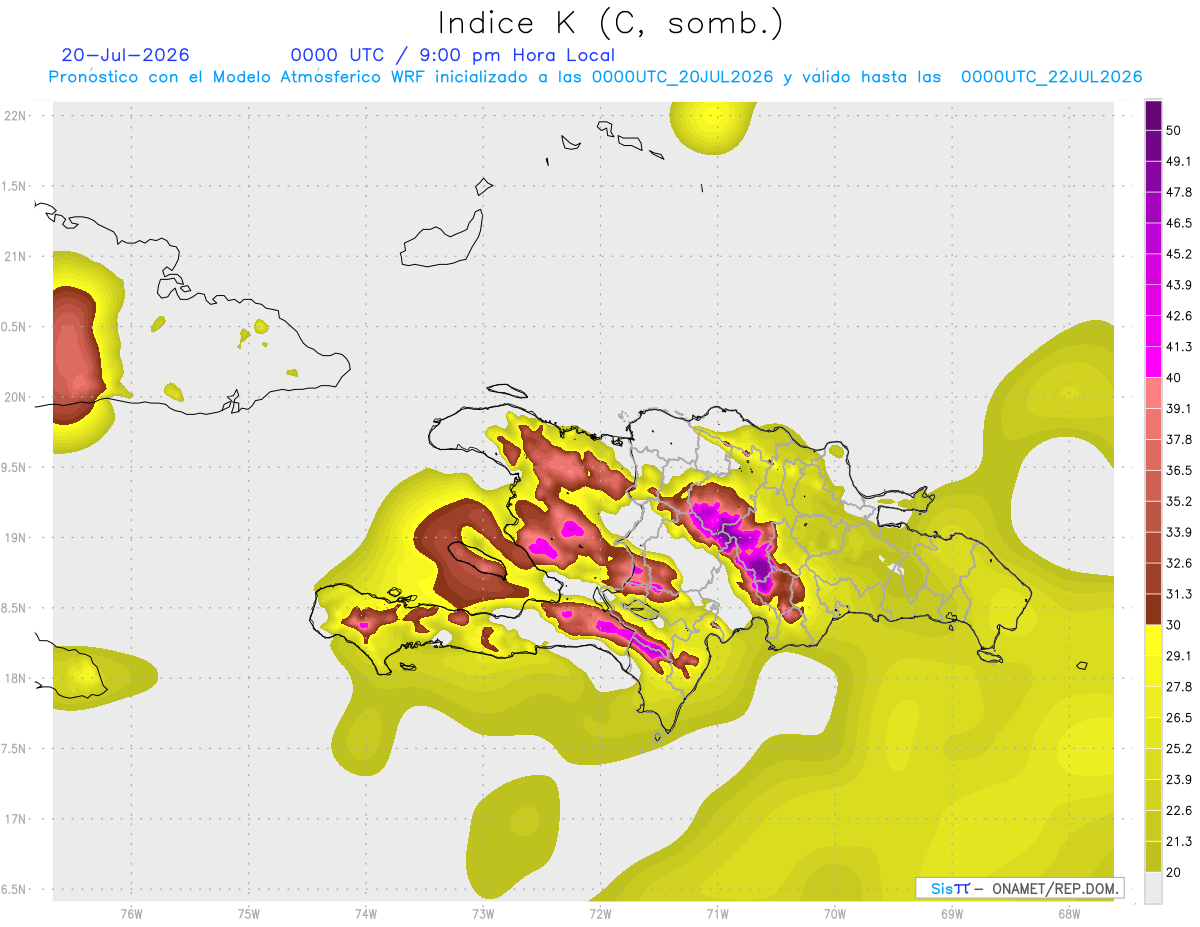The width and height of the screenshot is (1200, 927).
Task: Click the longitude axis label "70W"
Action: coord(835,915)
